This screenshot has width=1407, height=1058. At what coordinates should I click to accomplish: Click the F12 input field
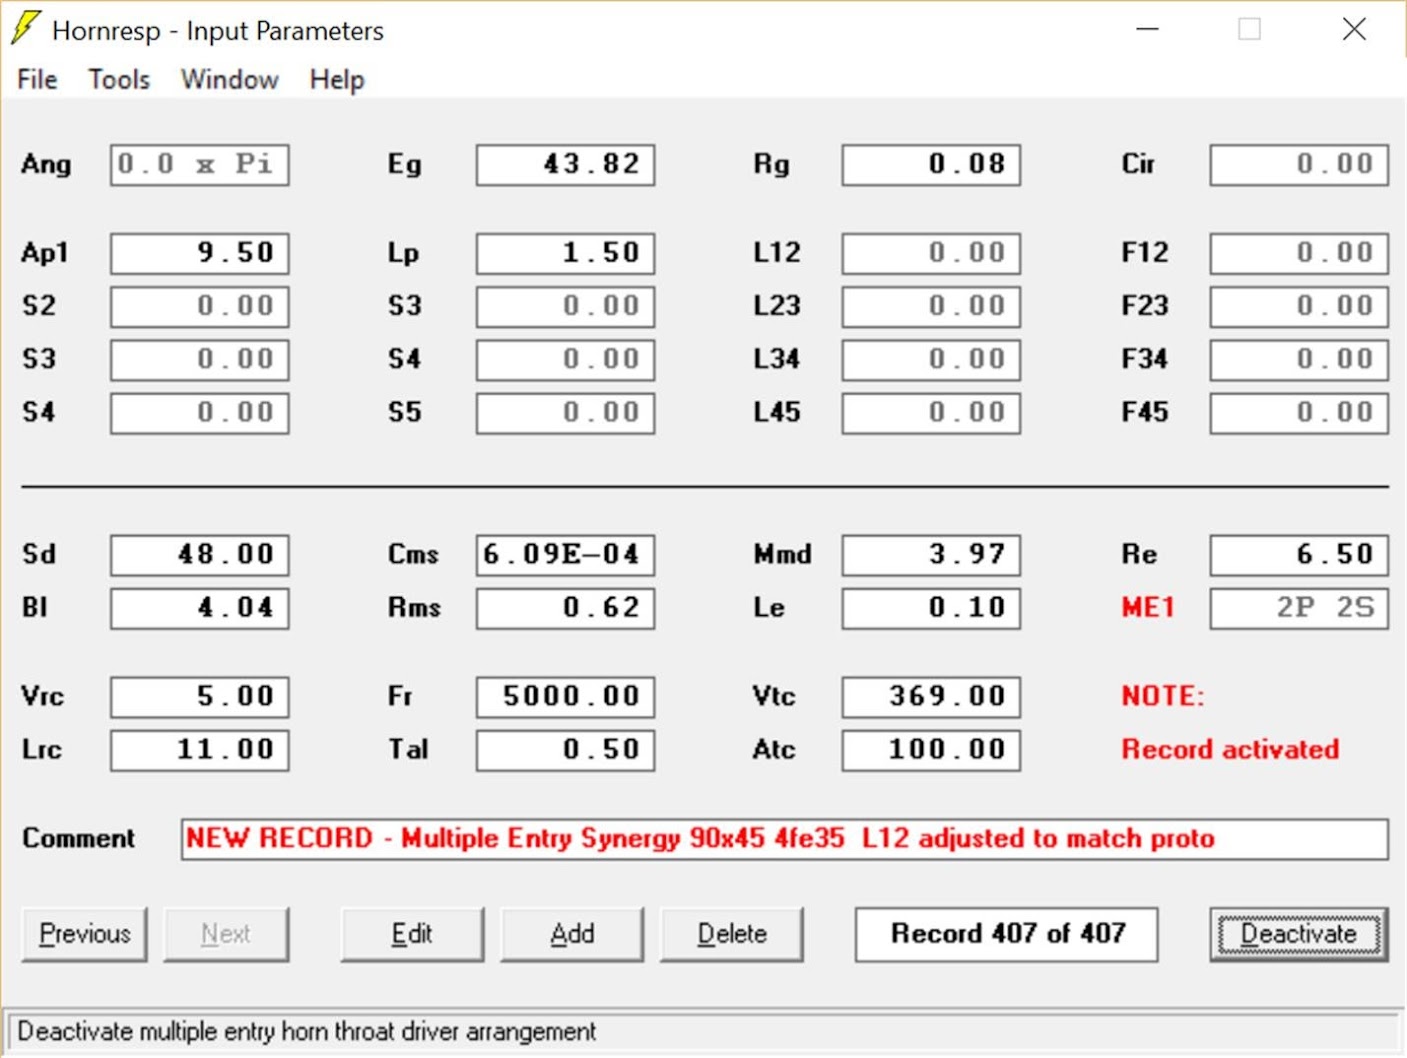1299,253
